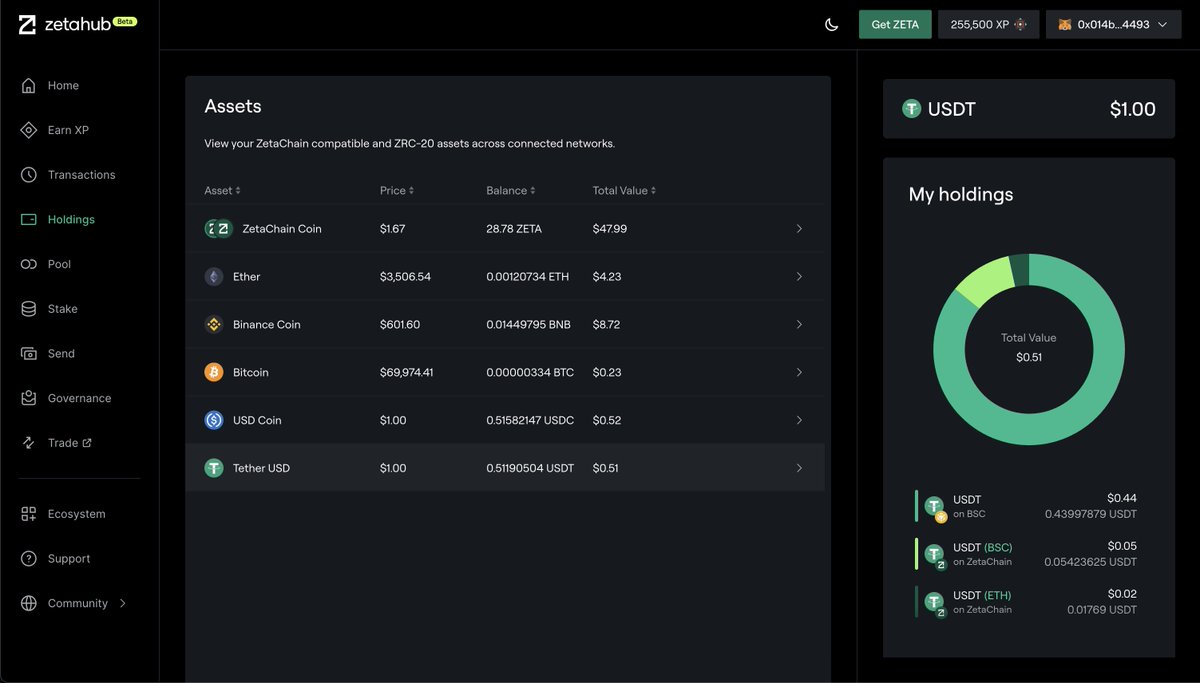Open the wallet 0x014b...4493 dropdown
The width and height of the screenshot is (1200, 683).
(x=1113, y=25)
